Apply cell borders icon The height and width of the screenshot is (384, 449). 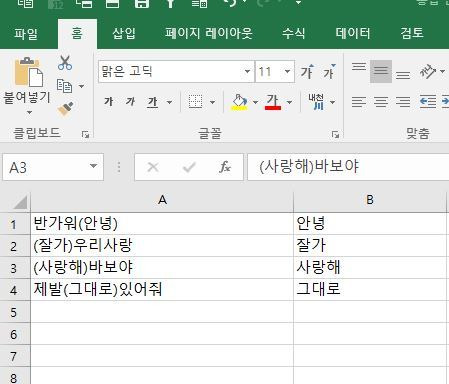tap(195, 102)
